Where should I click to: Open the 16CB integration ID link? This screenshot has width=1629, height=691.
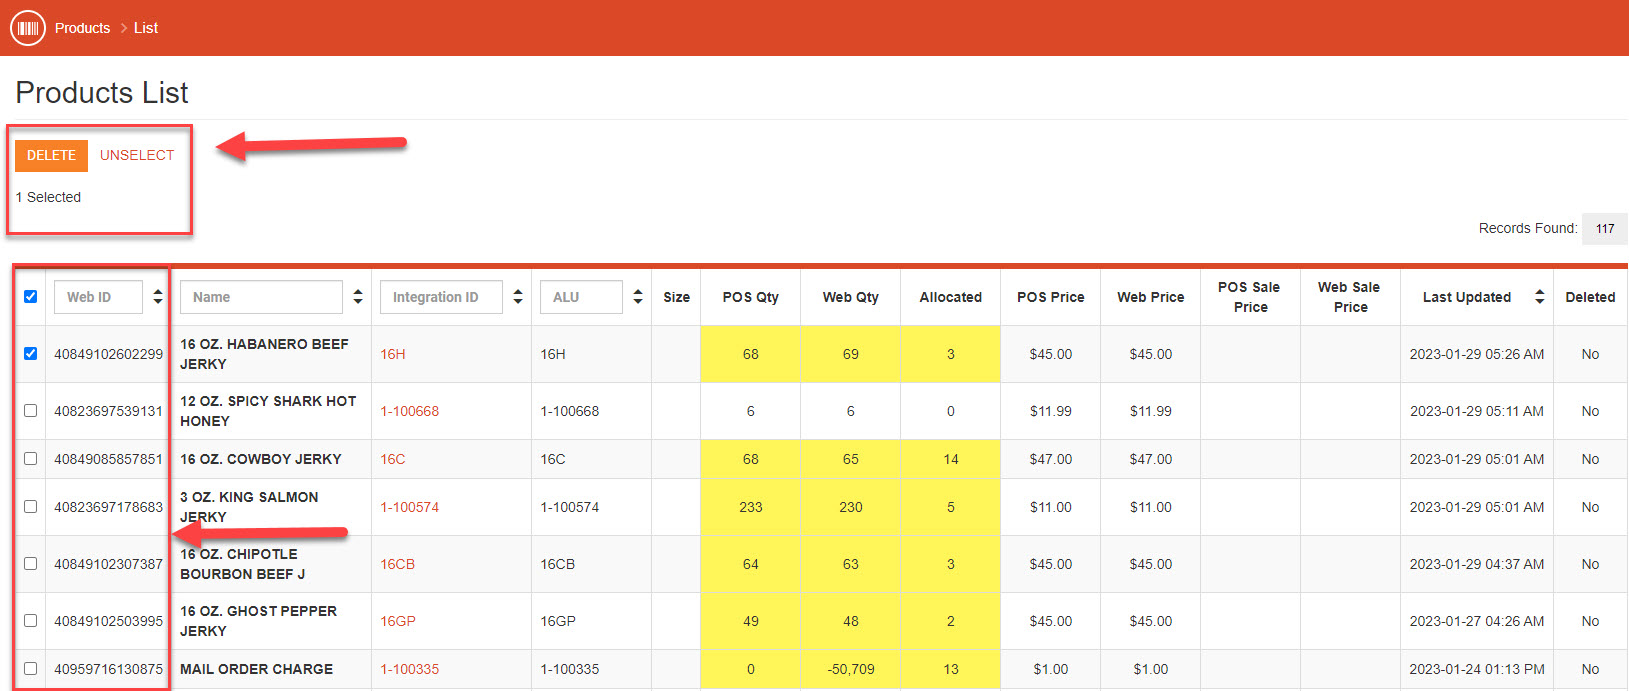[x=397, y=564]
